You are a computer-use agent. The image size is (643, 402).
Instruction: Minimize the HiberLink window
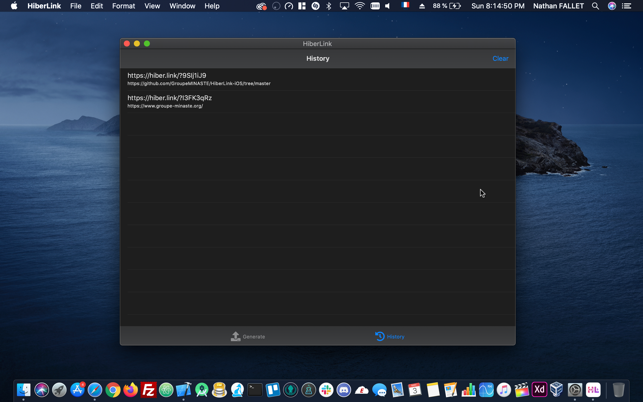click(137, 43)
